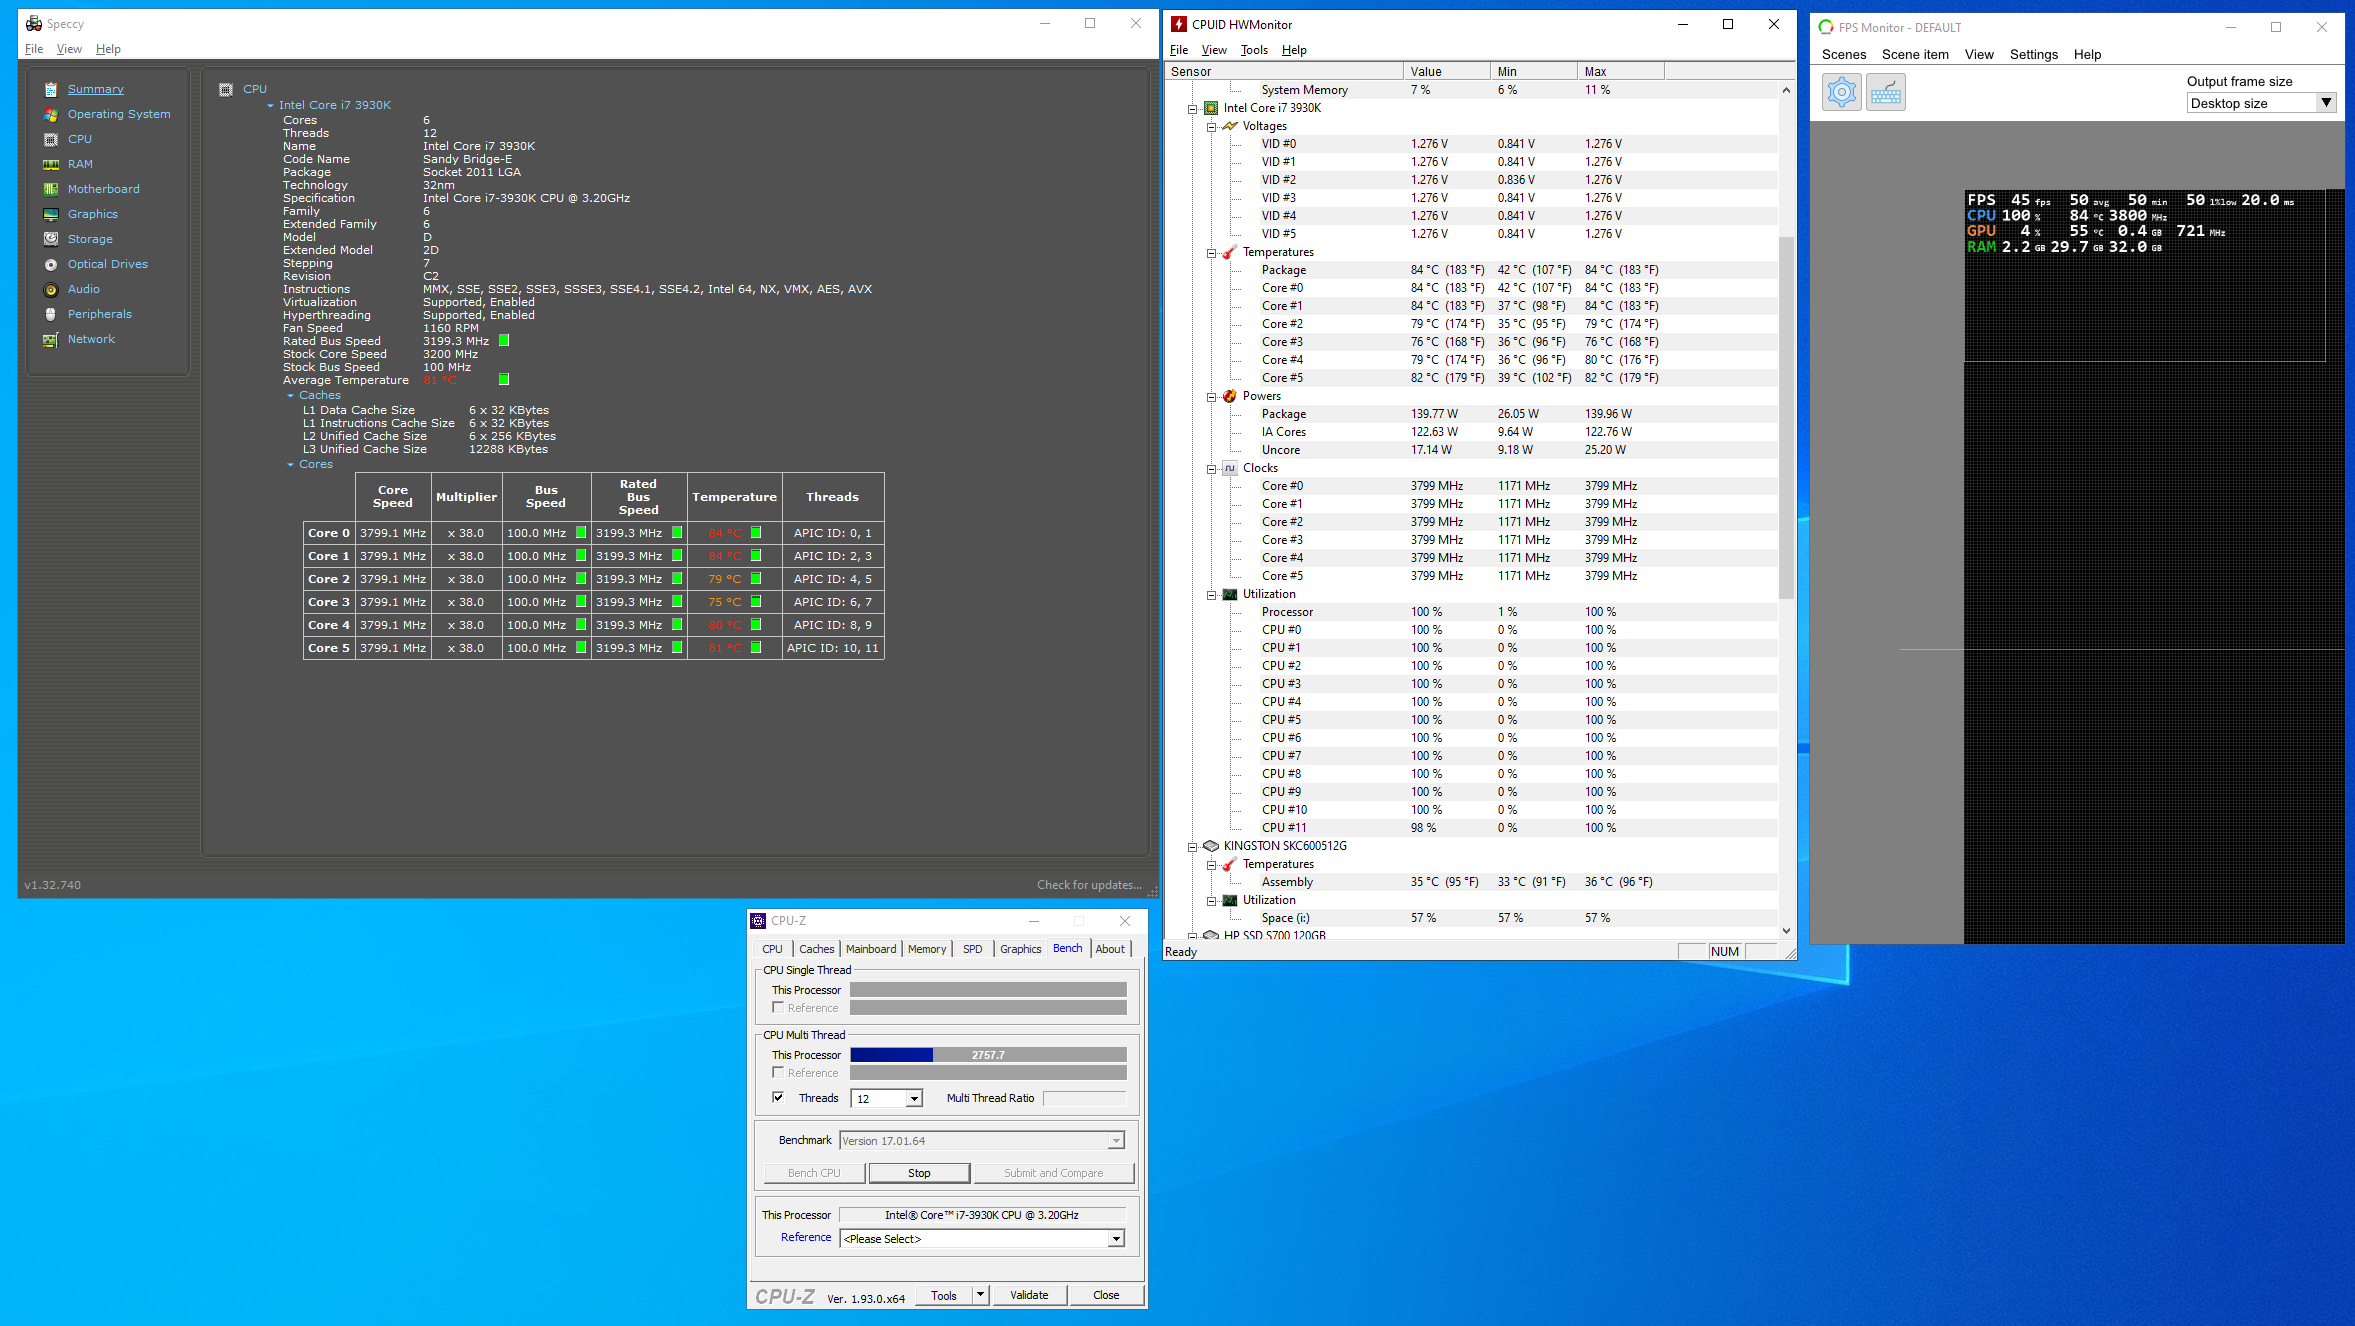Toggle the Threads checkbox in CPU-Z
This screenshot has width=2355, height=1326.
(x=778, y=1097)
